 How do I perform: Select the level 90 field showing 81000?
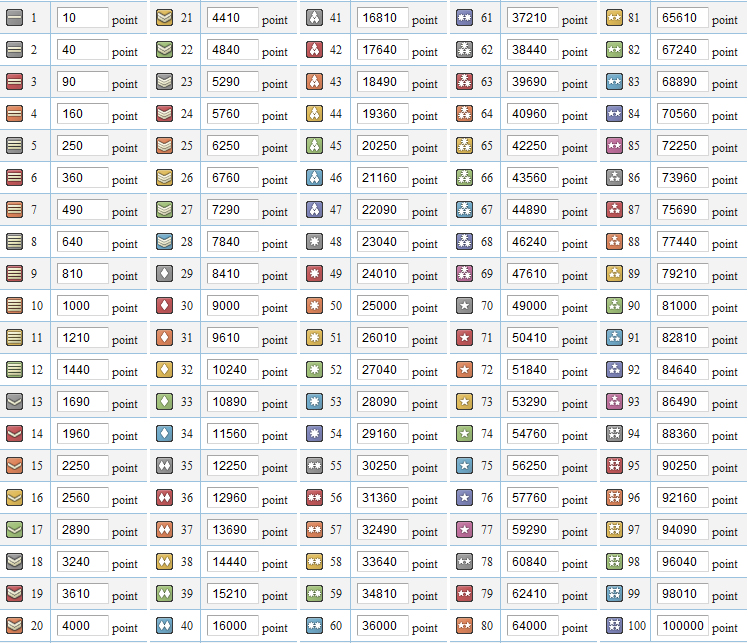tap(682, 306)
